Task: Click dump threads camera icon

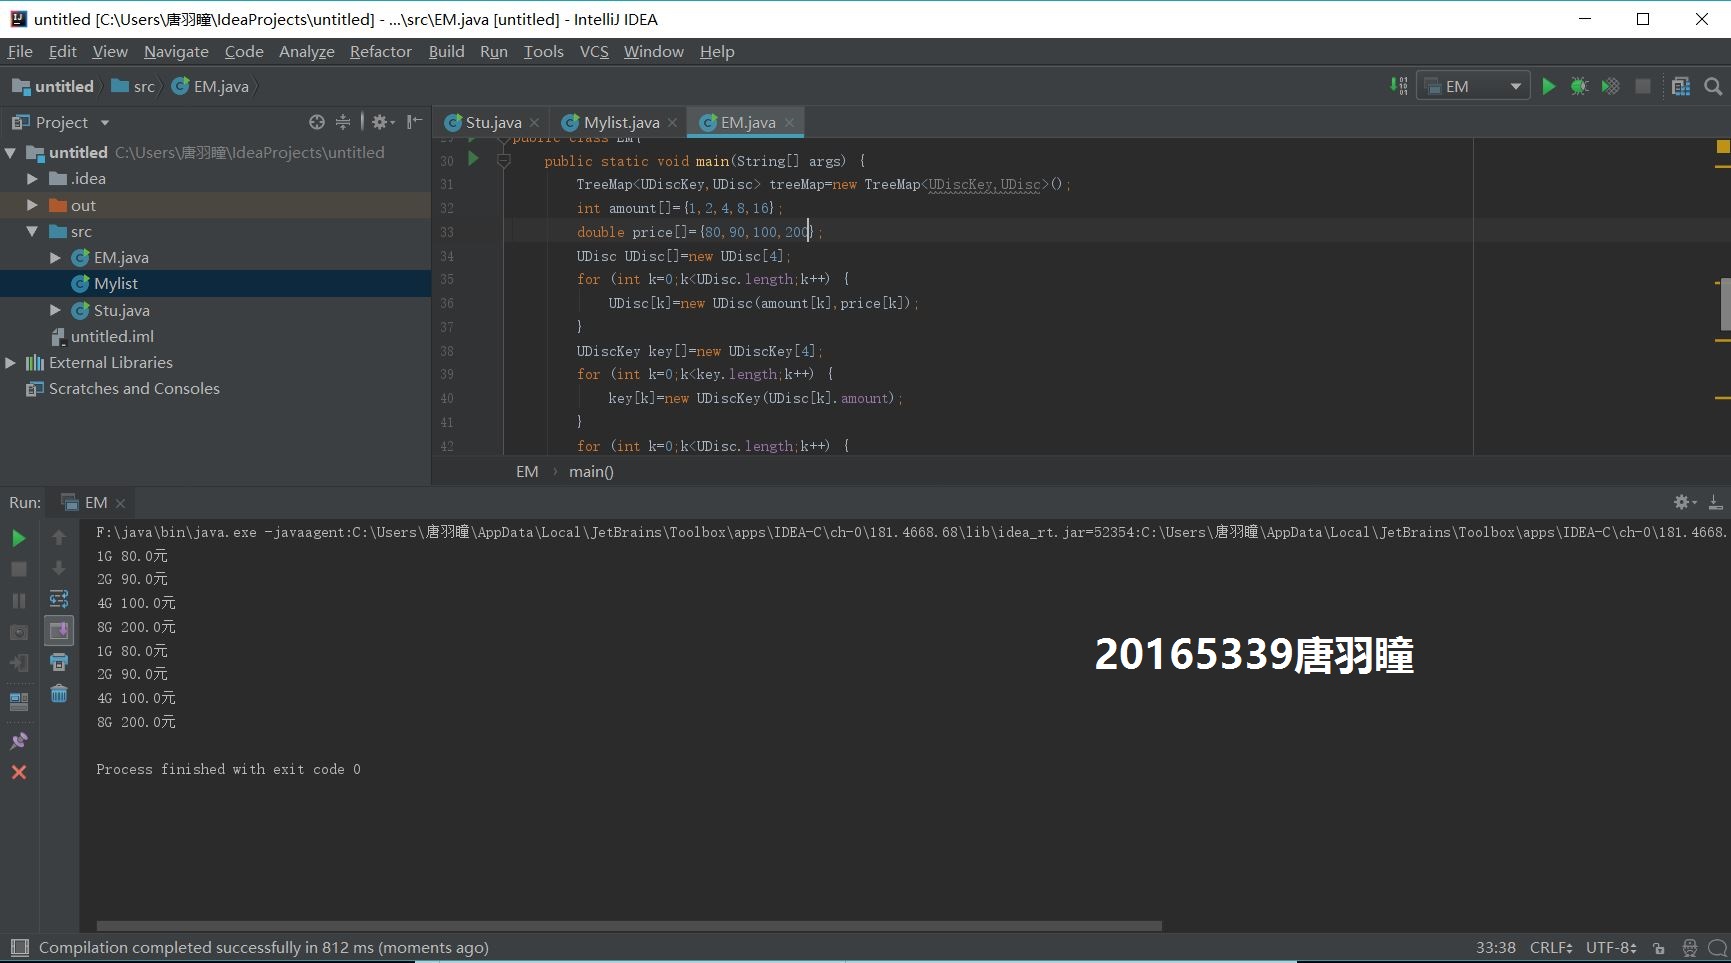Action: 18,632
